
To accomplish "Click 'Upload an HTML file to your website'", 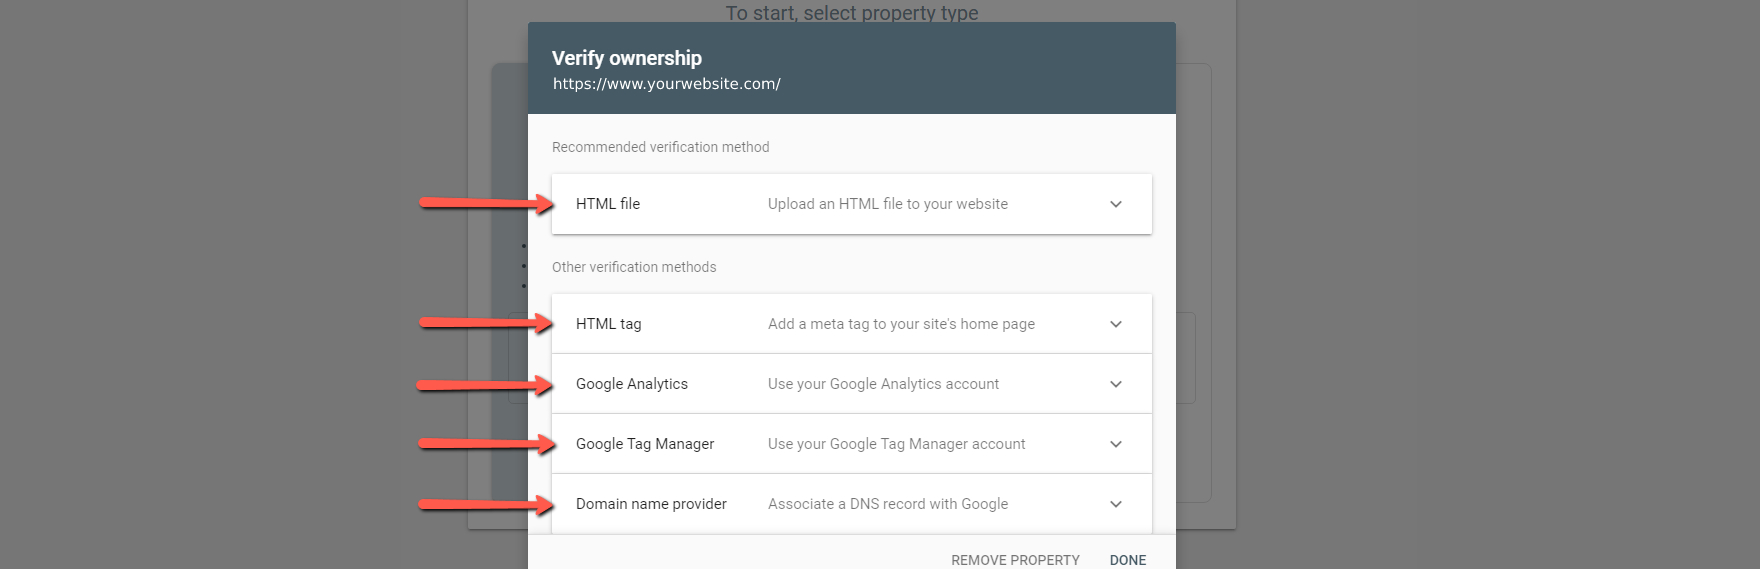I will pyautogui.click(x=888, y=204).
